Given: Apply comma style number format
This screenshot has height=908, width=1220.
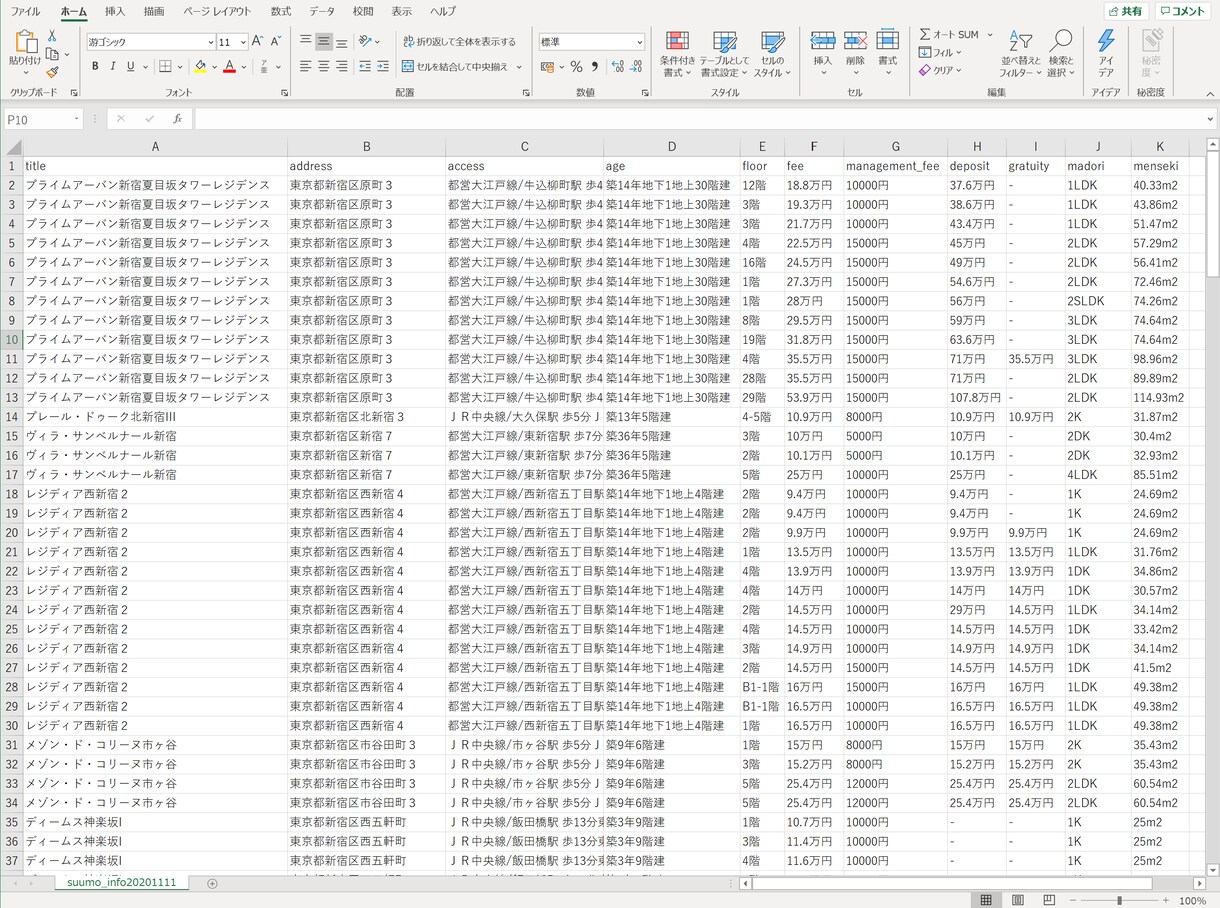Looking at the screenshot, I should pyautogui.click(x=595, y=67).
